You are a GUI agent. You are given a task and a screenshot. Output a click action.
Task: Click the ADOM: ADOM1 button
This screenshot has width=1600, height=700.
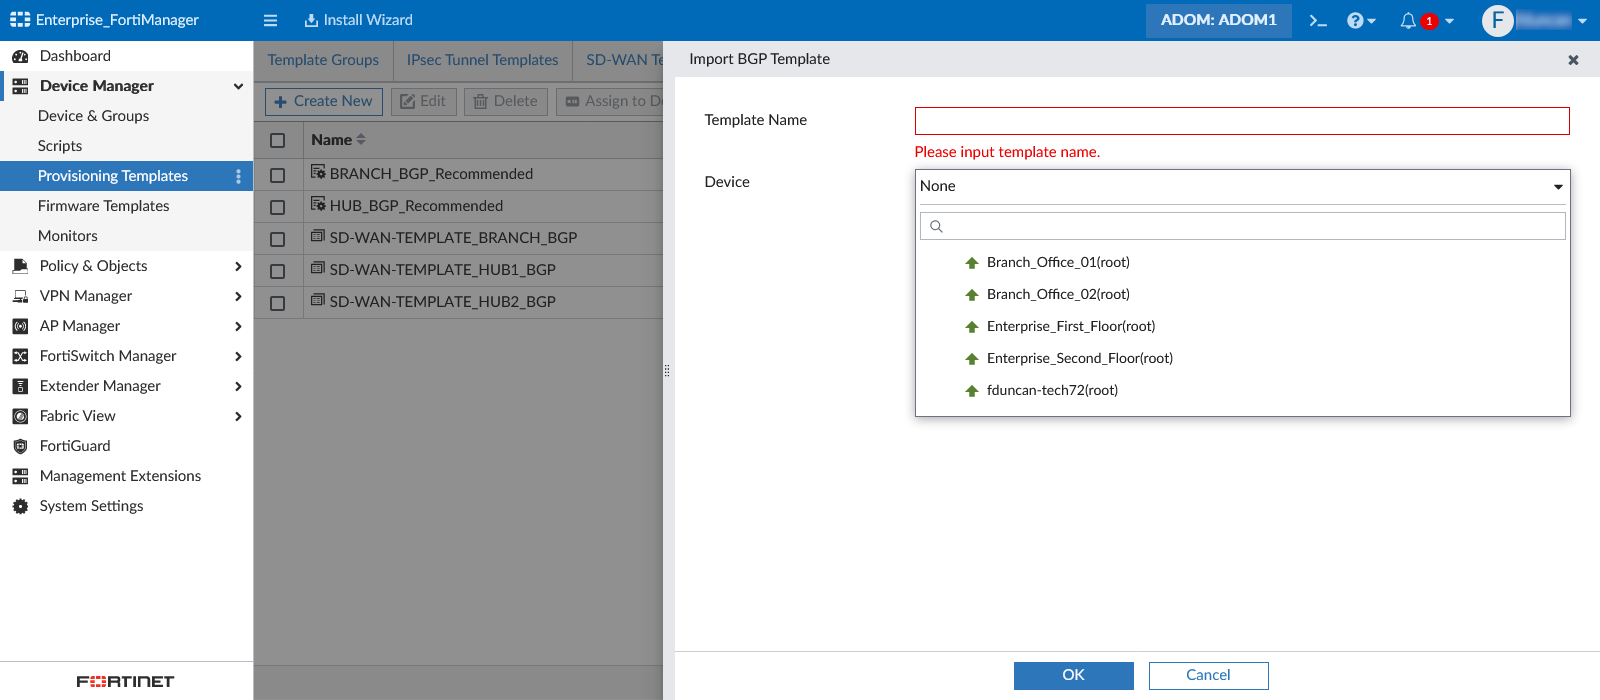[x=1218, y=20]
